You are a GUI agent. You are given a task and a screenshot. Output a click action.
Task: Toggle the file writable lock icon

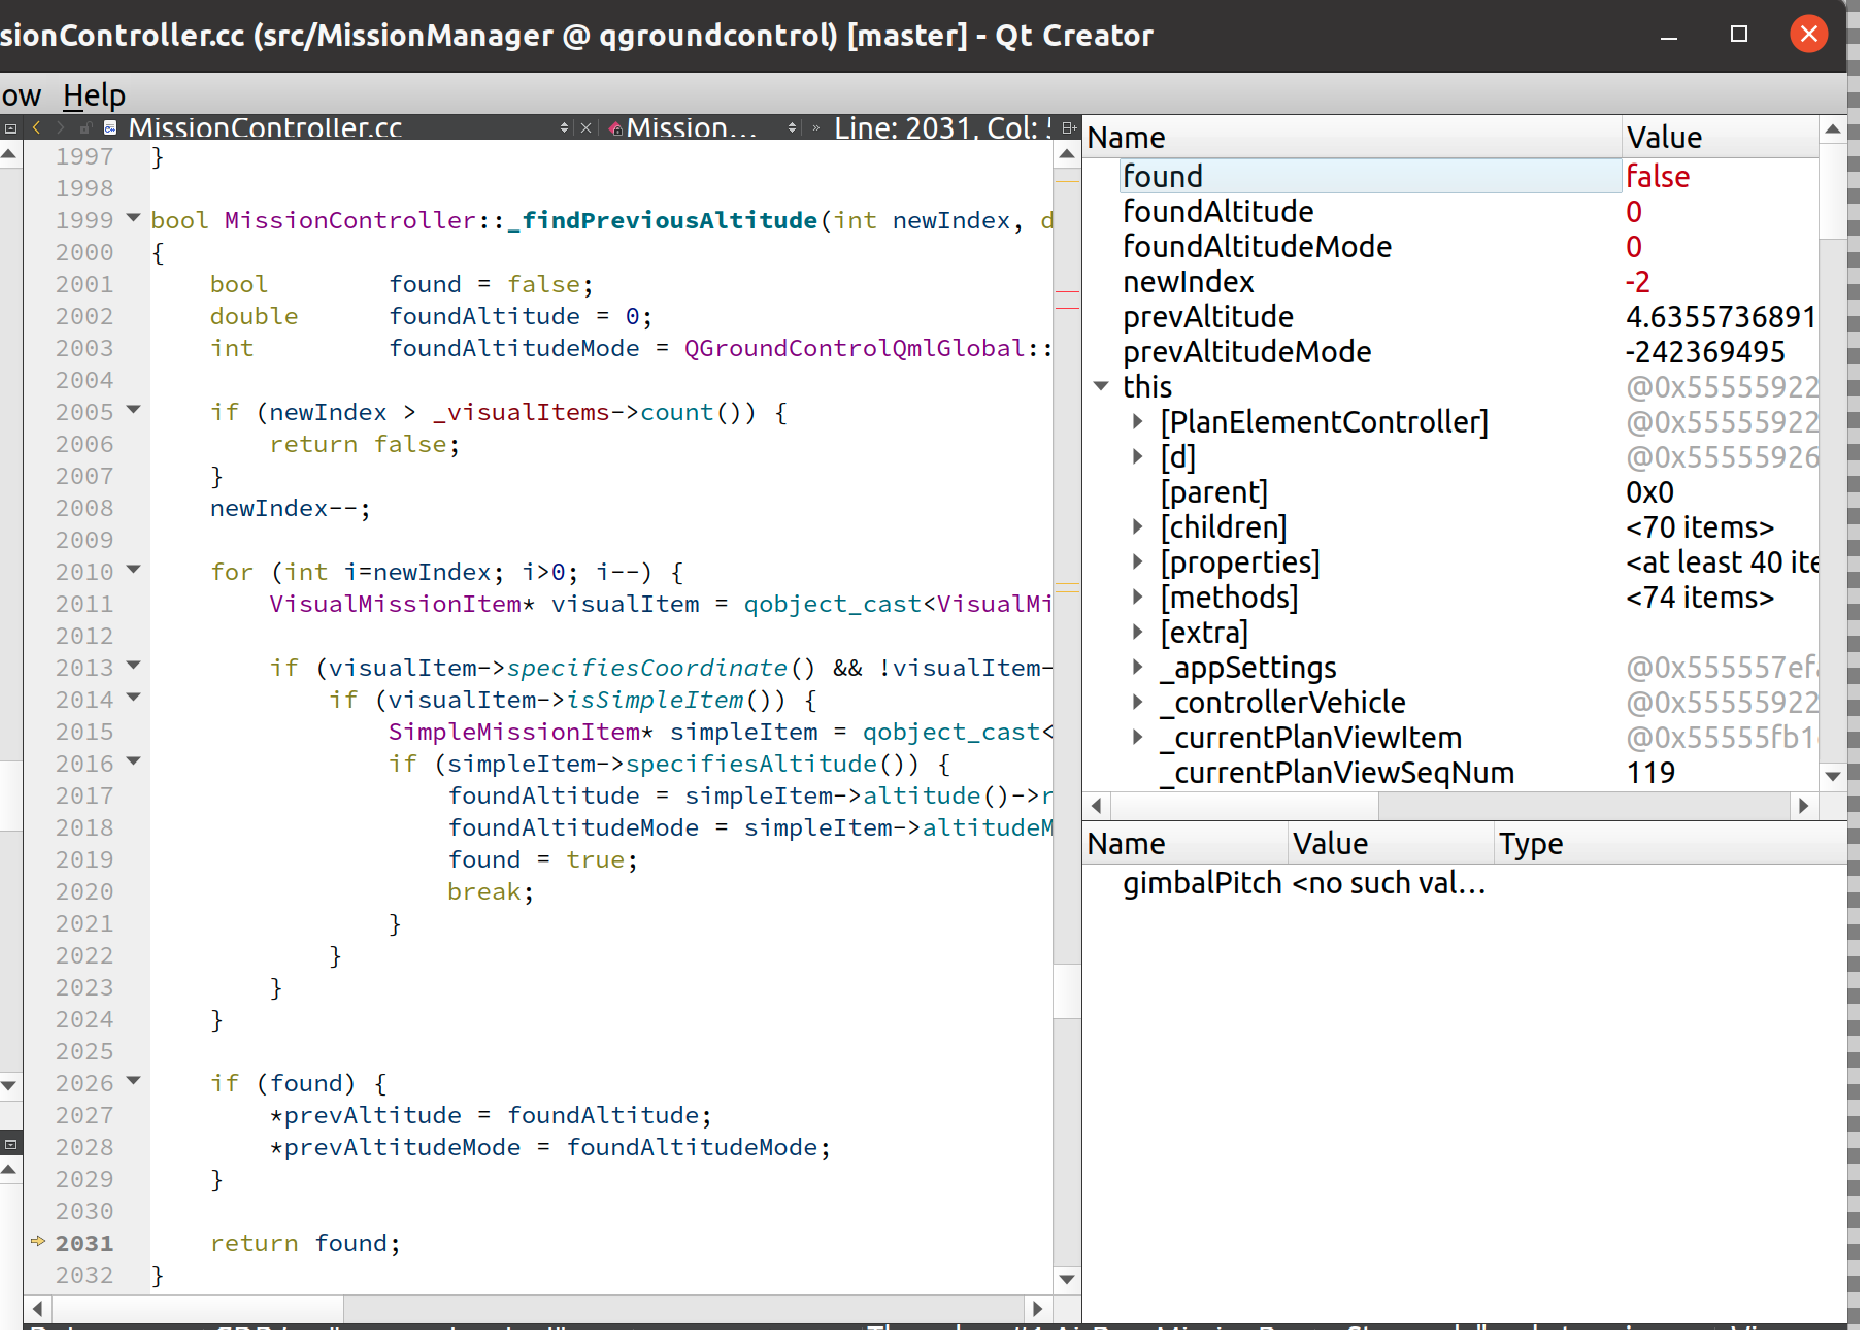click(86, 128)
